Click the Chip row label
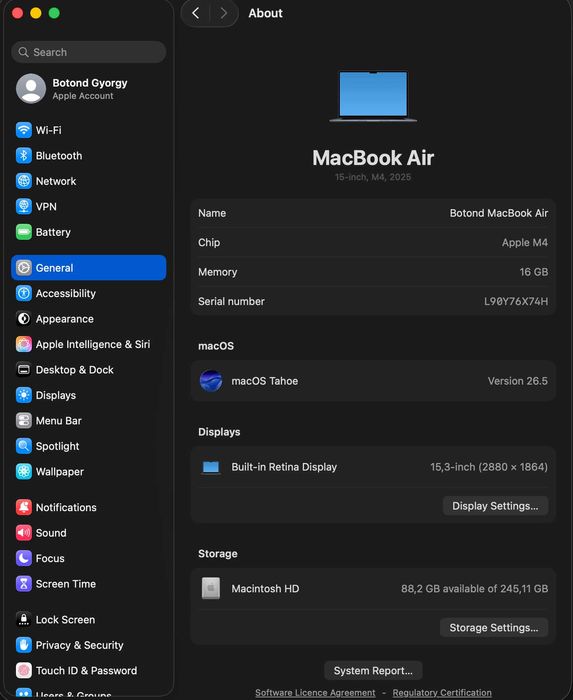This screenshot has height=700, width=573. (209, 242)
